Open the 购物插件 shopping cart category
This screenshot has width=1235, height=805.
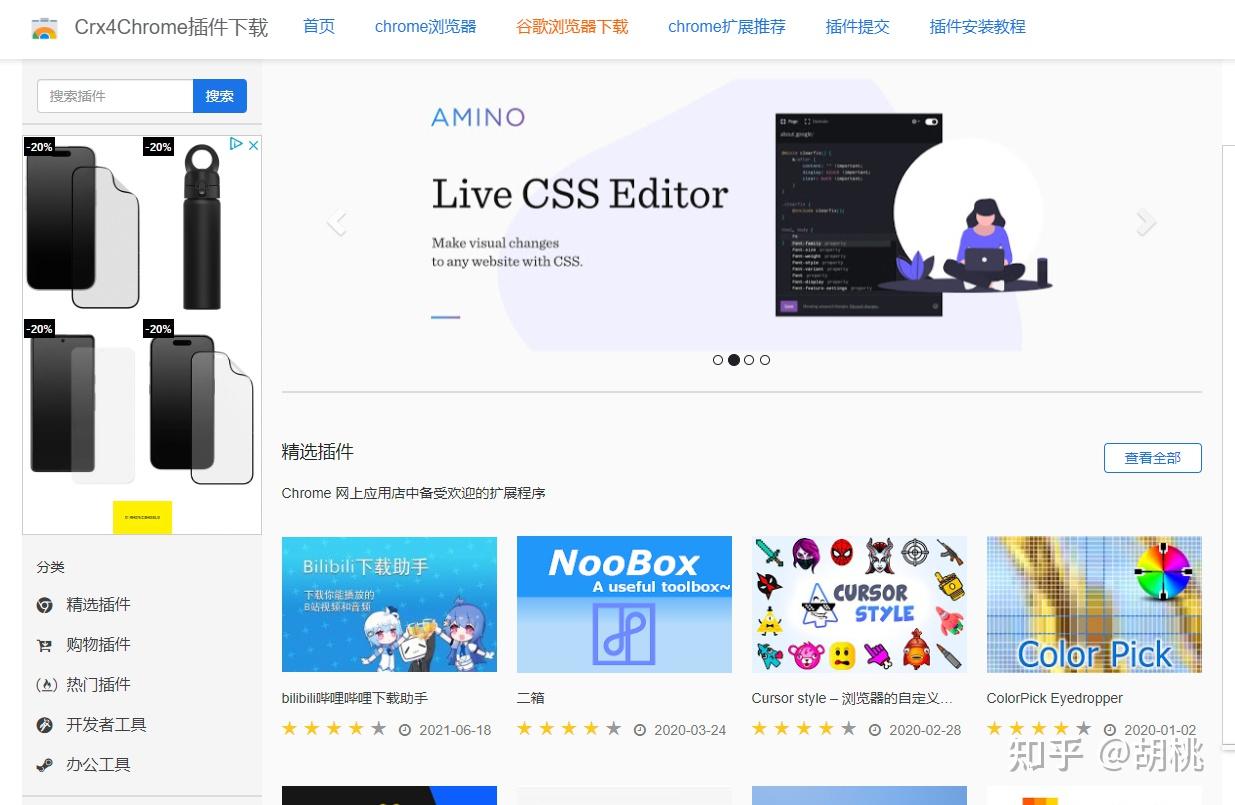click(45, 644)
